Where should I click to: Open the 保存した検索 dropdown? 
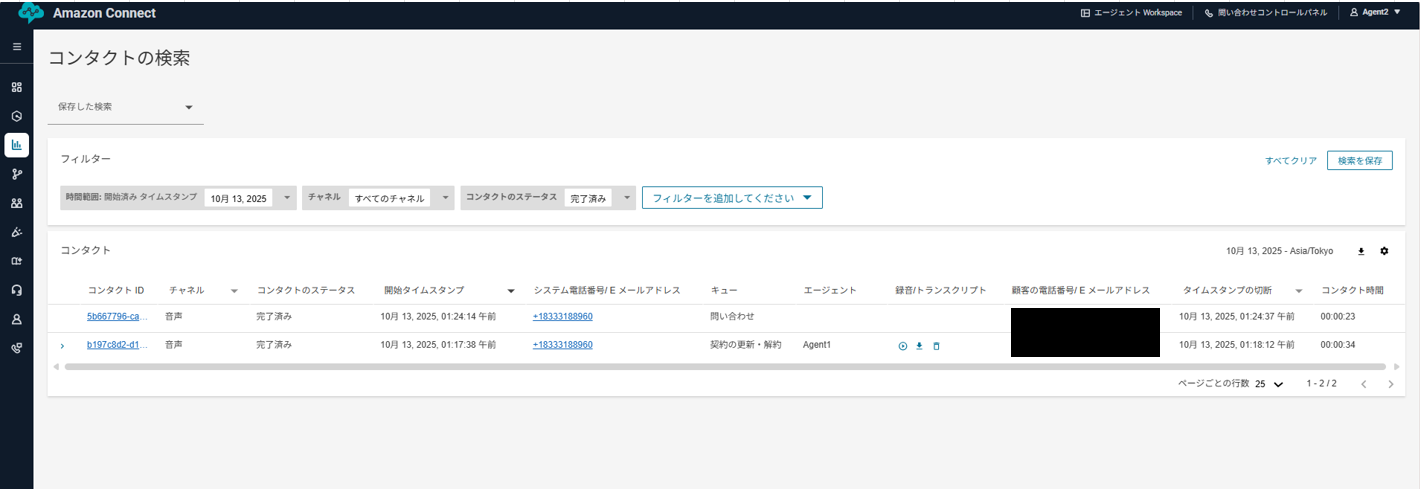[x=126, y=107]
